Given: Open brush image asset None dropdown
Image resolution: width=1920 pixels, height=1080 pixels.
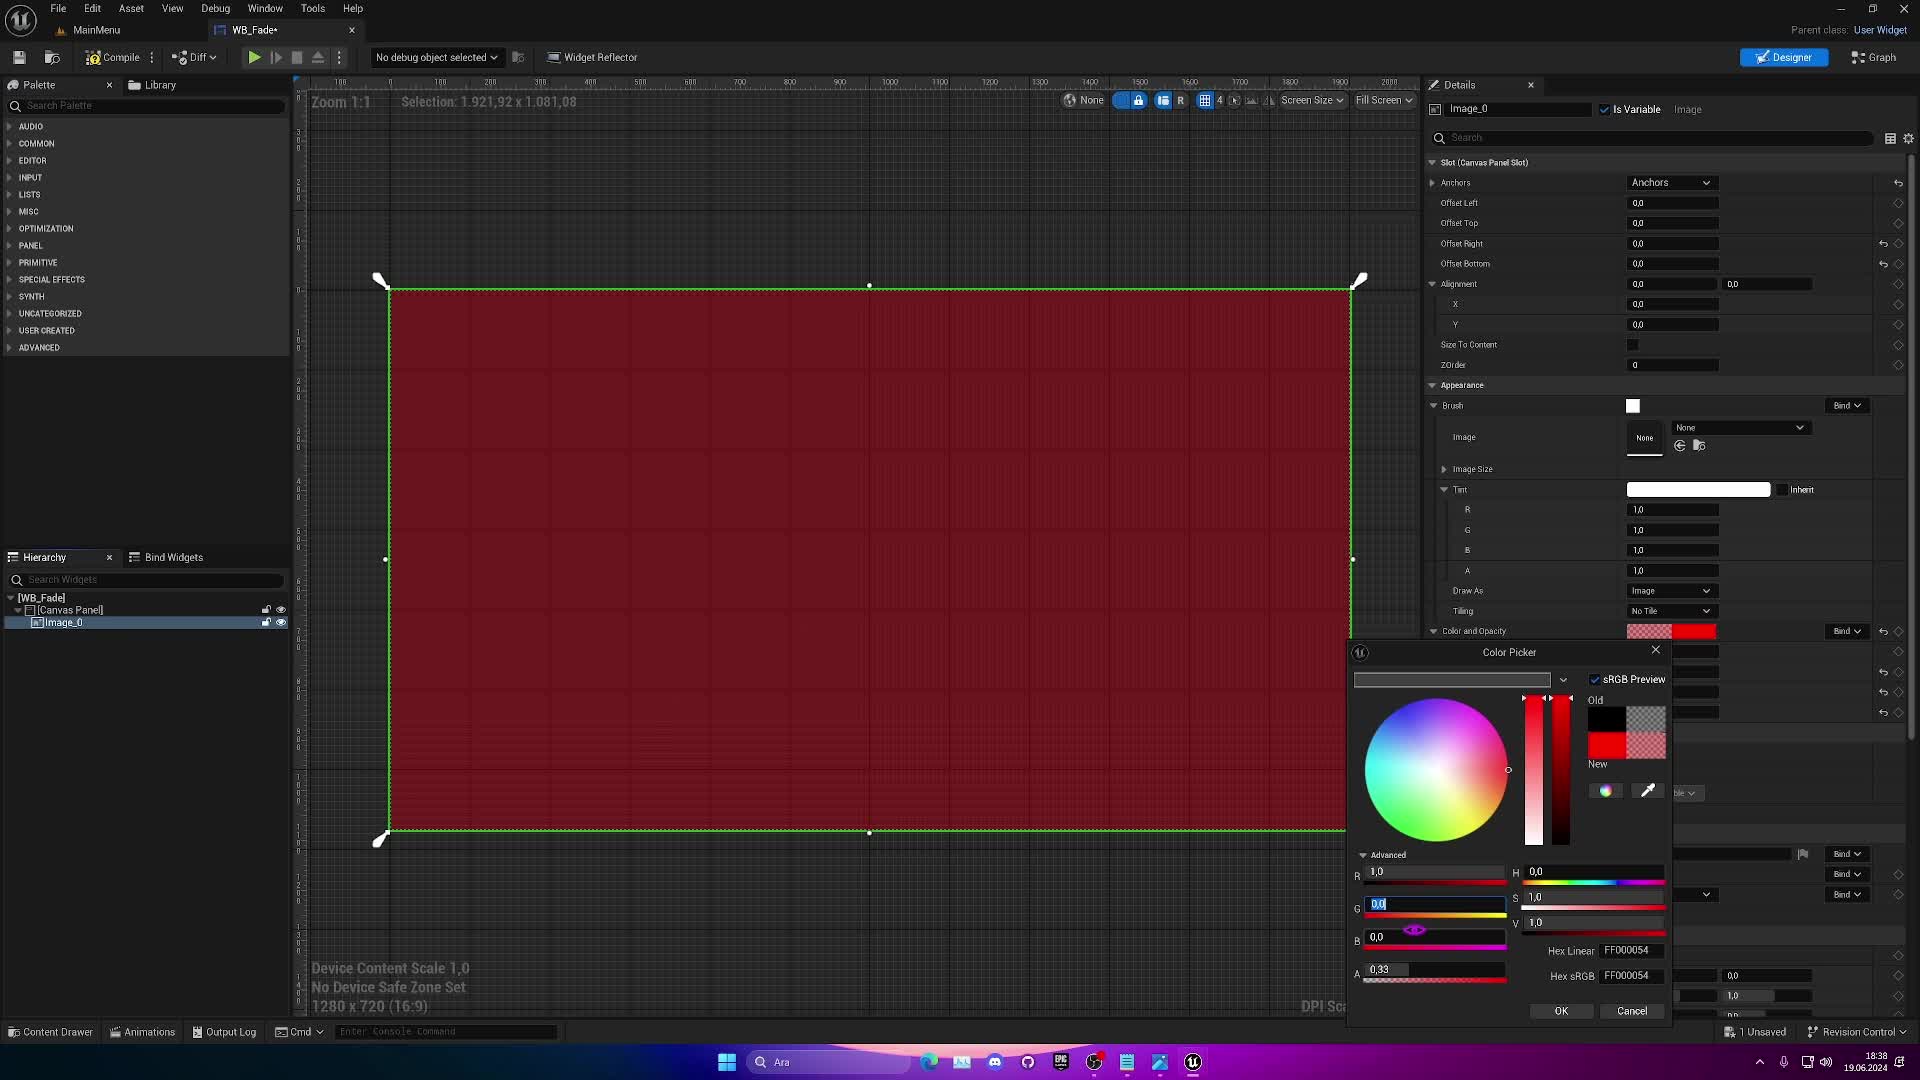Looking at the screenshot, I should click(1740, 428).
